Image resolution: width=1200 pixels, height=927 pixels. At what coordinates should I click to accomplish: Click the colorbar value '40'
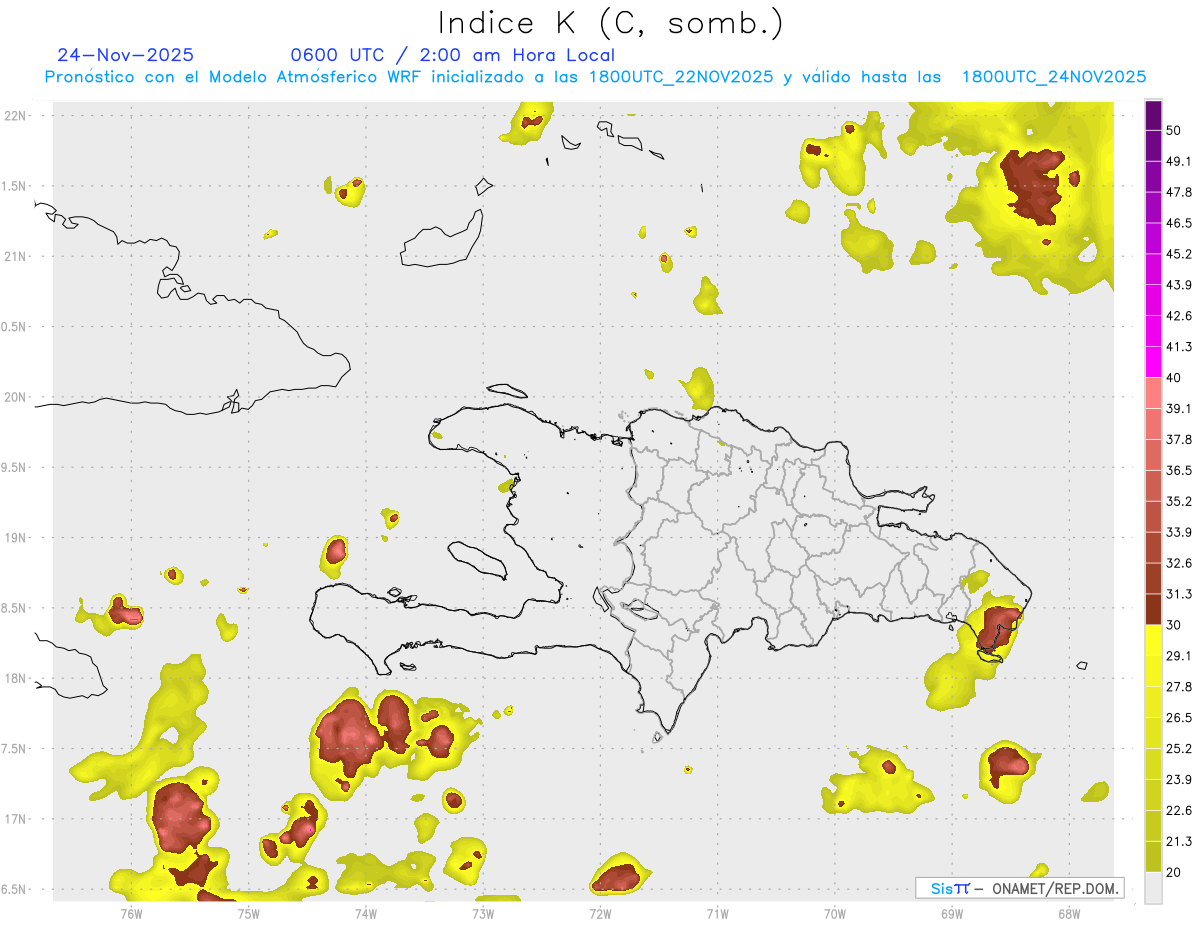pos(1175,378)
